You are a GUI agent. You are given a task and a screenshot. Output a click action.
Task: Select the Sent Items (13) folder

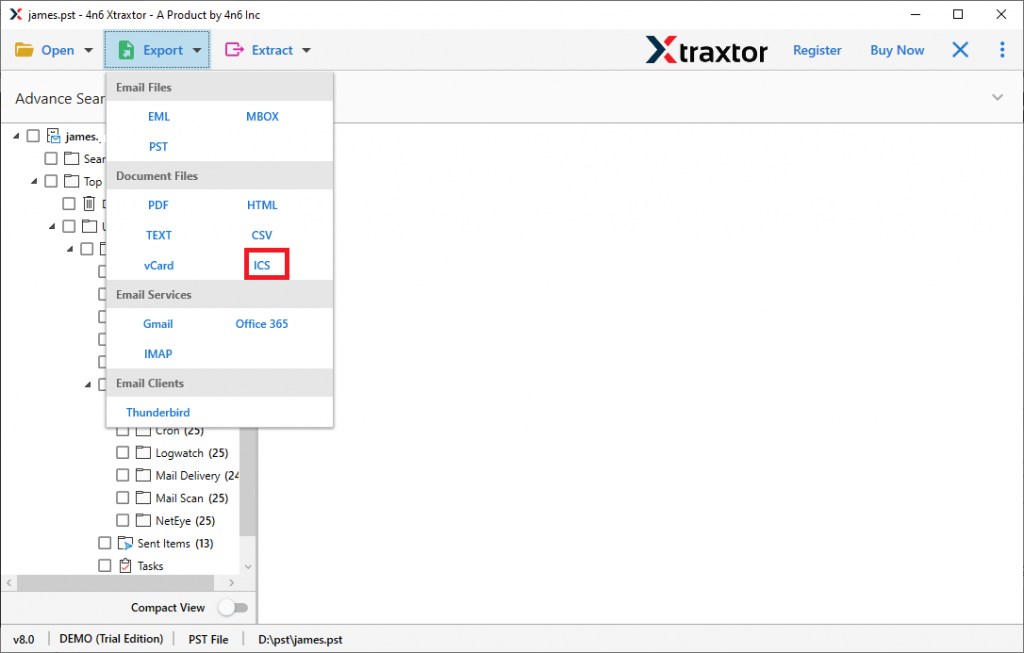click(175, 543)
